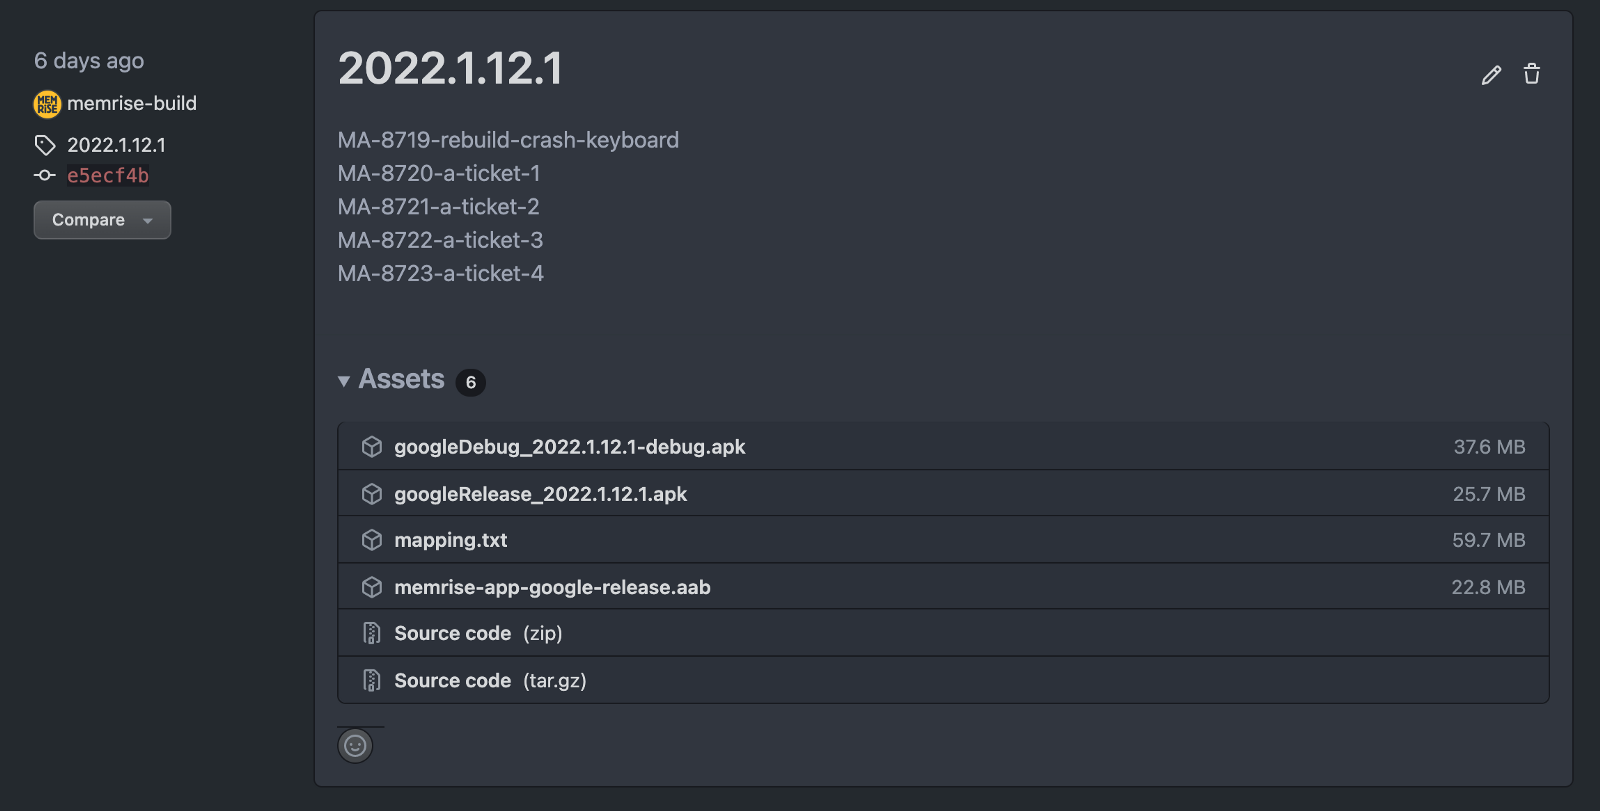Collapse the Assets section

344,380
